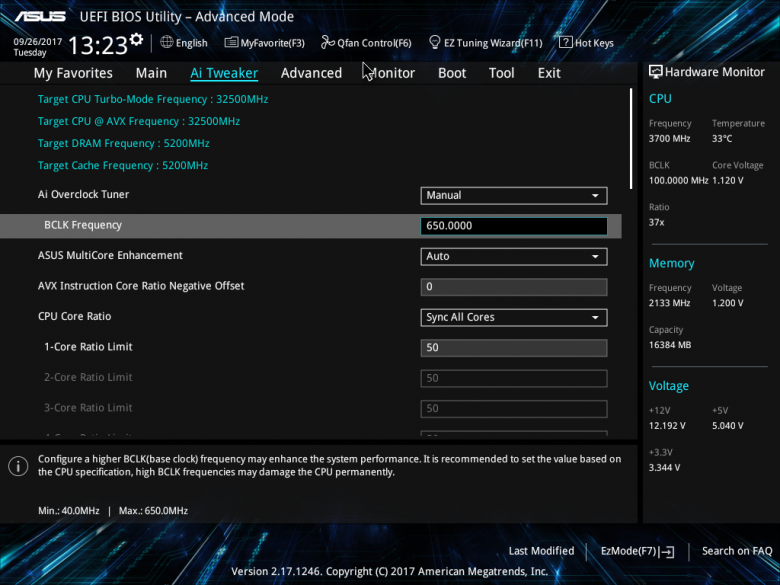Open the Advanced tab

[x=311, y=73]
